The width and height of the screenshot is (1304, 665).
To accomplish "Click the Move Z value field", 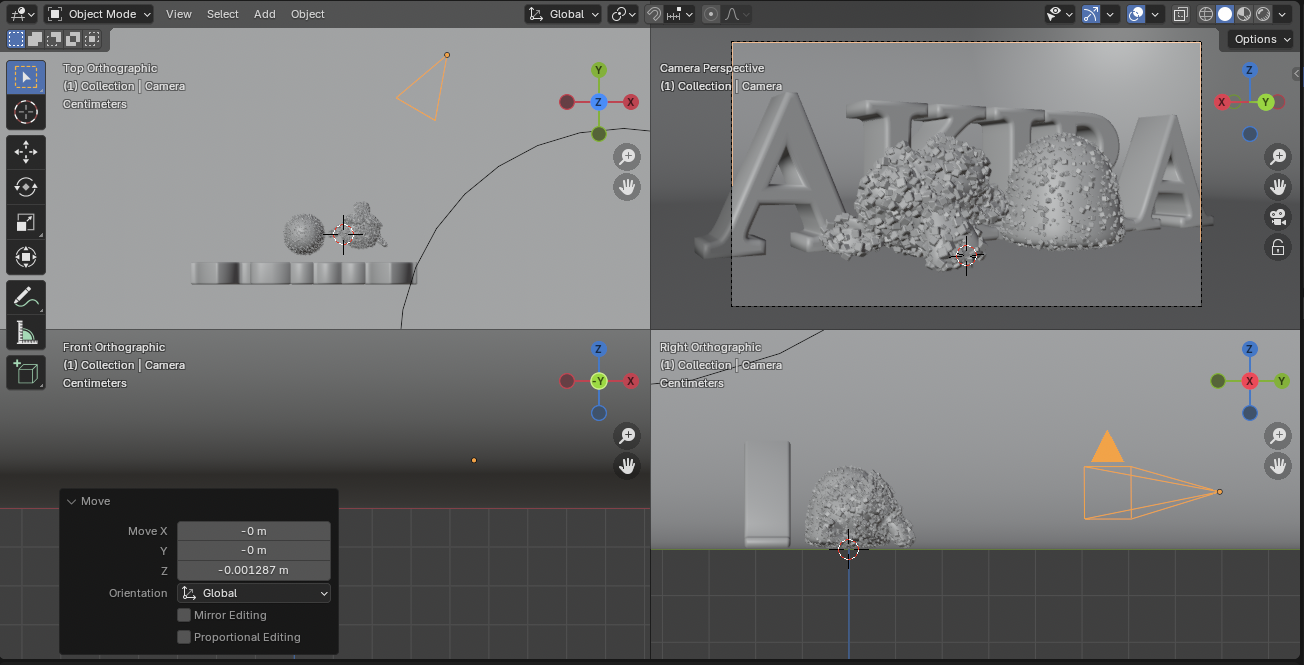I will click(254, 570).
